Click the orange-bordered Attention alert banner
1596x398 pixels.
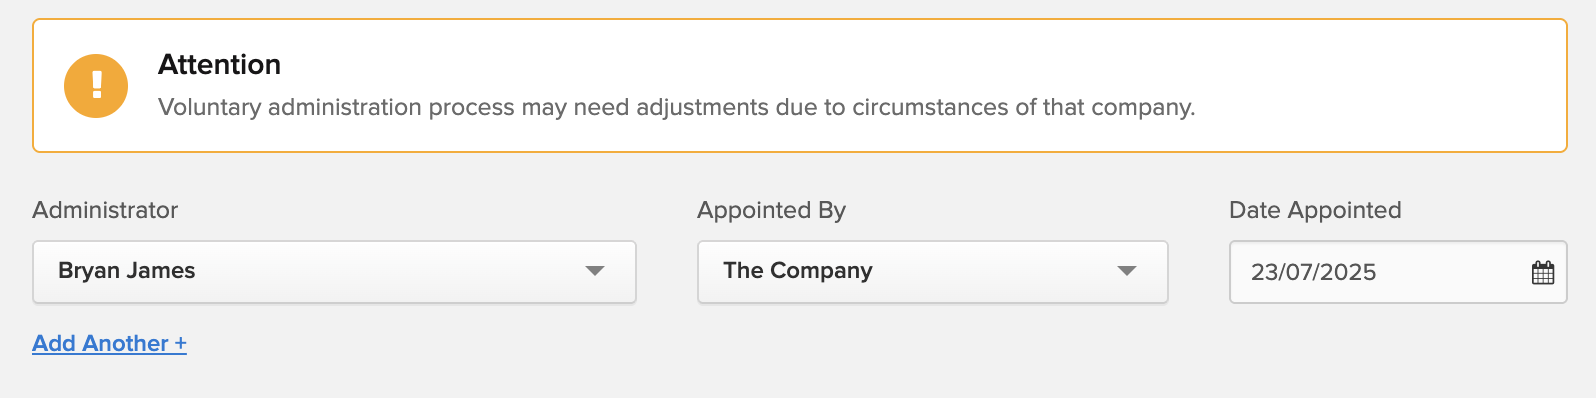pyautogui.click(x=800, y=86)
